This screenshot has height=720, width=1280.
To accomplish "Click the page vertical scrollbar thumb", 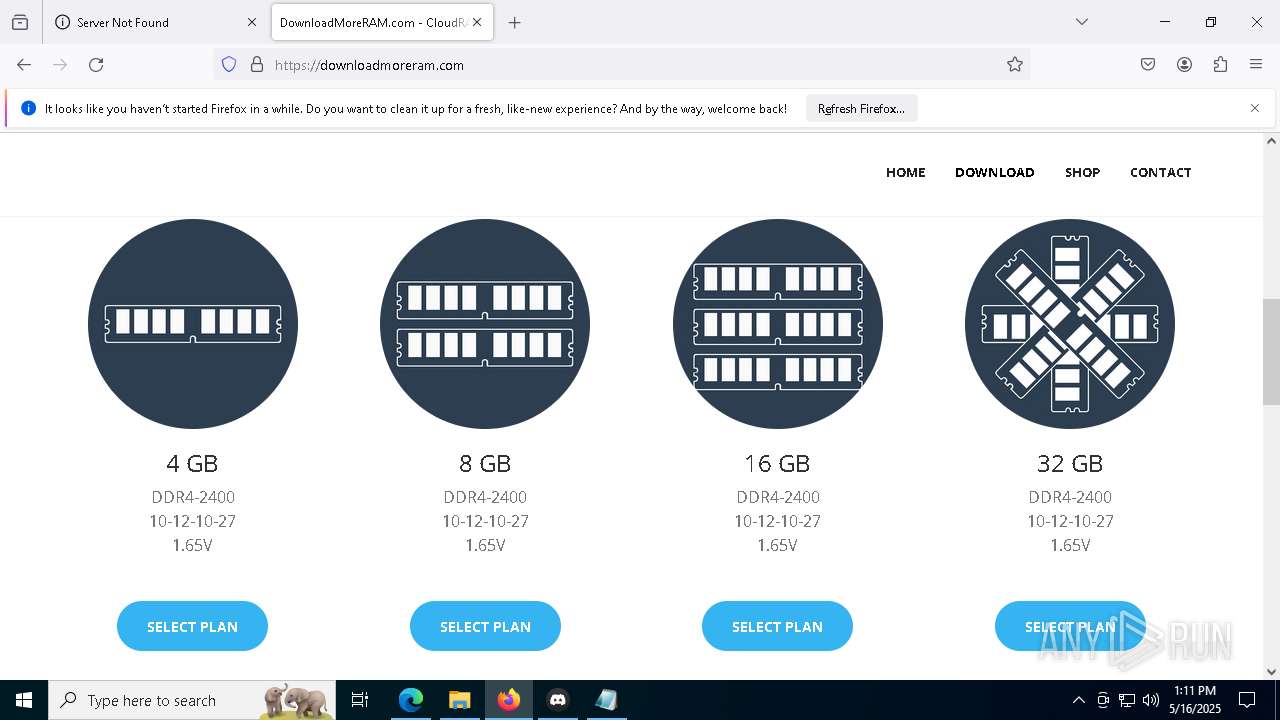I will pyautogui.click(x=1271, y=352).
